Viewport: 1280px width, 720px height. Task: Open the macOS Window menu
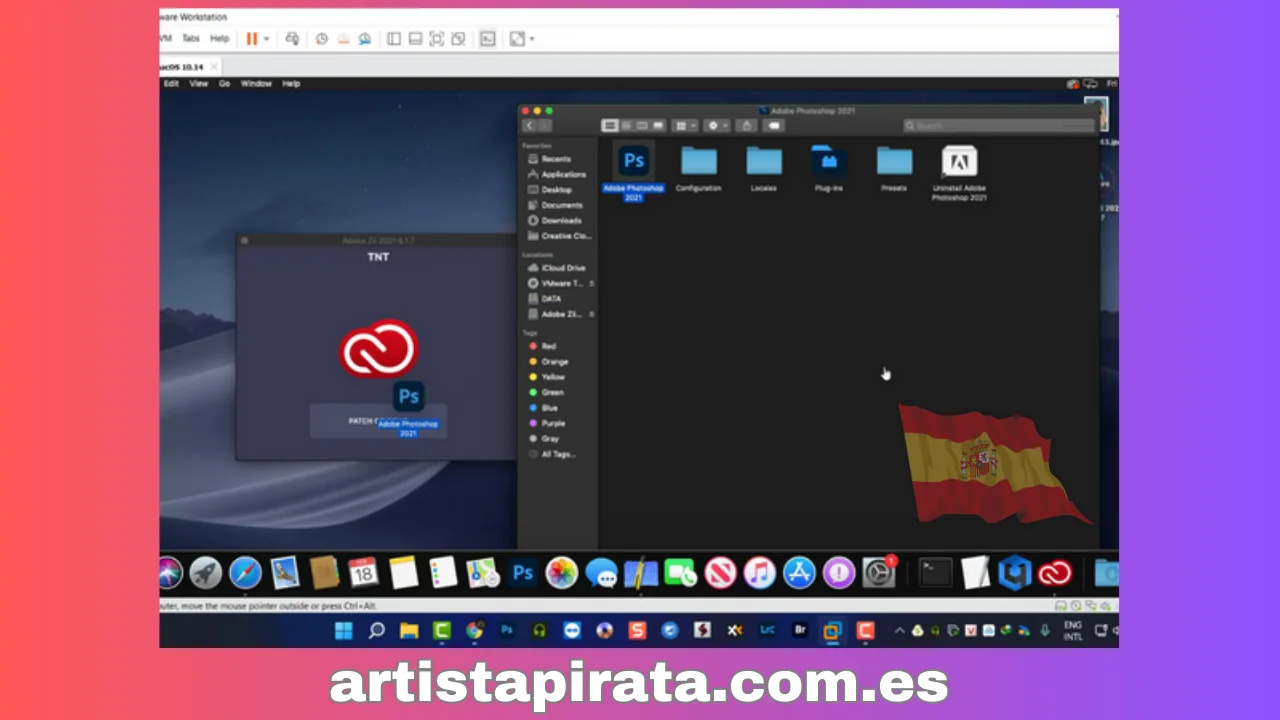tap(256, 84)
